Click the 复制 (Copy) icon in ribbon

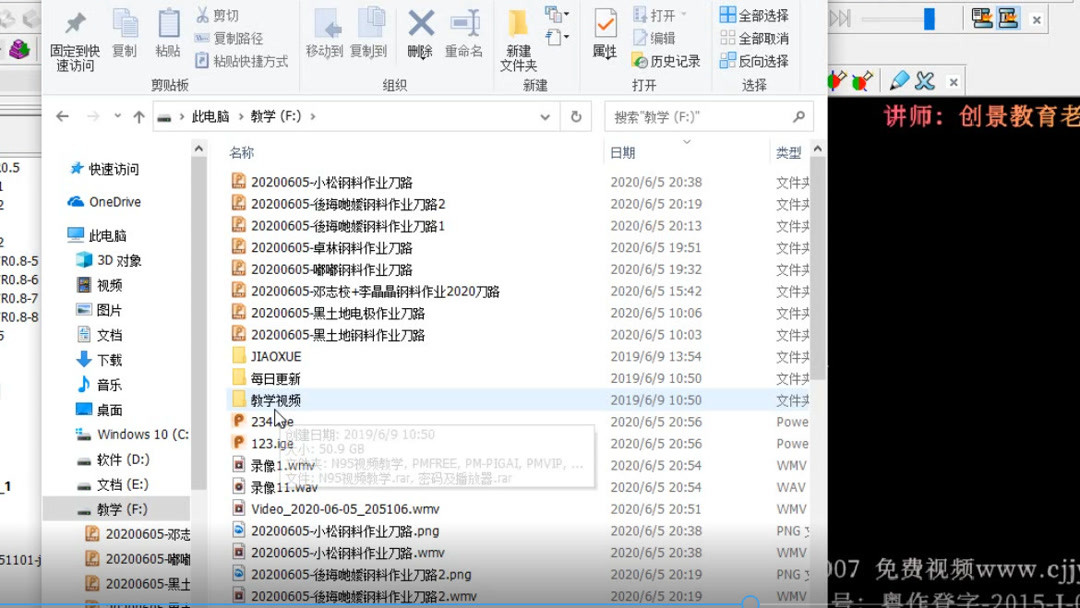click(124, 30)
